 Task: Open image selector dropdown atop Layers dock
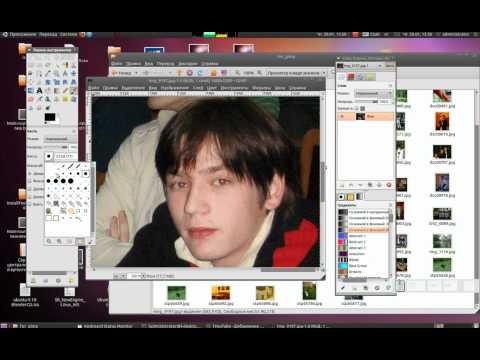click(x=360, y=66)
